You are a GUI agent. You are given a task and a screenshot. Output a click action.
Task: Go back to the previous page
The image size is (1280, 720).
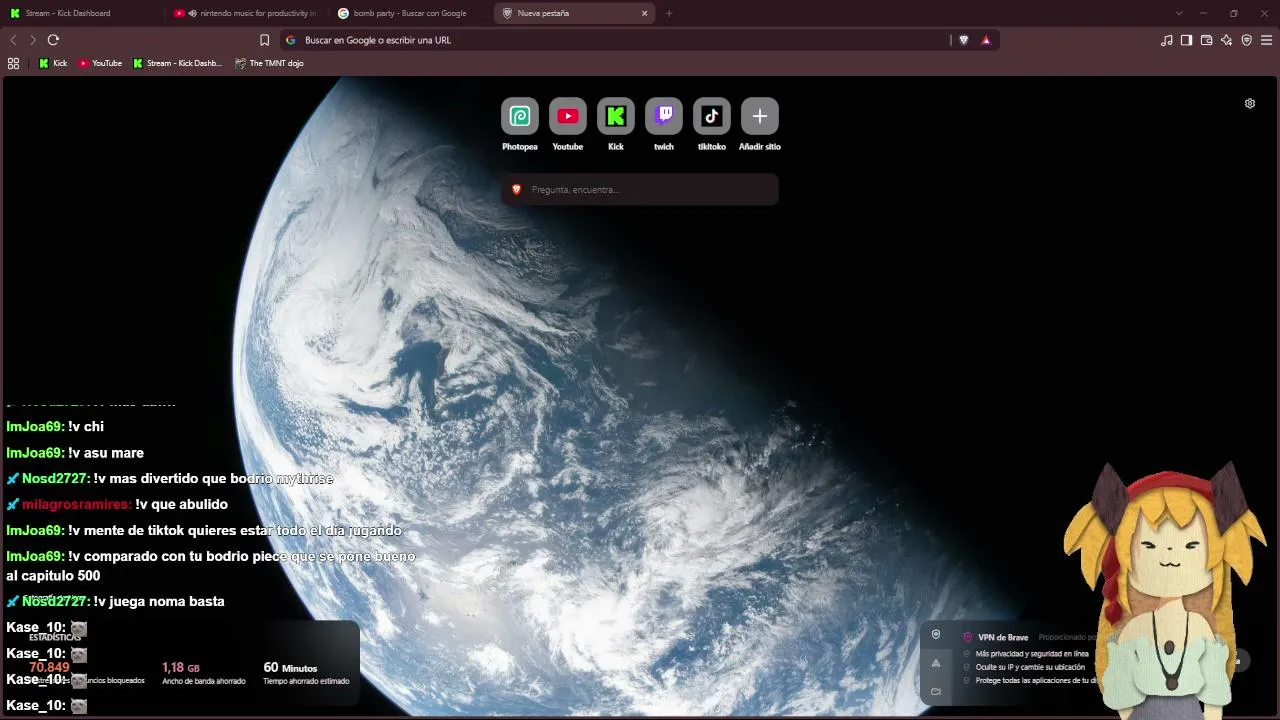[13, 40]
